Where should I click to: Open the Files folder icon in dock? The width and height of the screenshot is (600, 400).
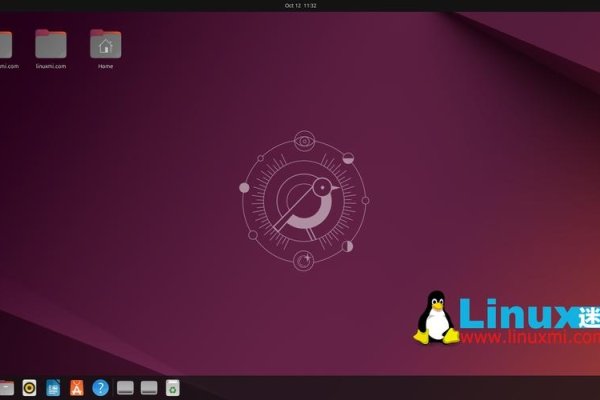click(7, 388)
